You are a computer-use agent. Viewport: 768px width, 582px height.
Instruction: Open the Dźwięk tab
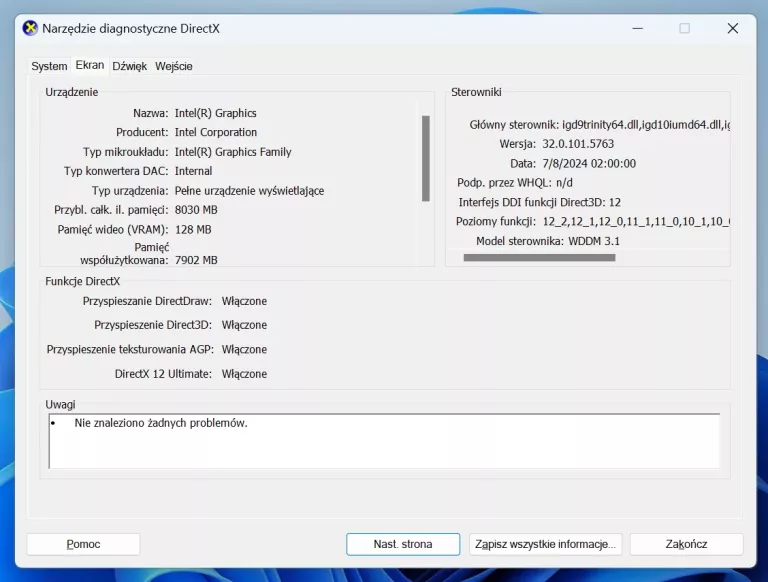point(130,66)
